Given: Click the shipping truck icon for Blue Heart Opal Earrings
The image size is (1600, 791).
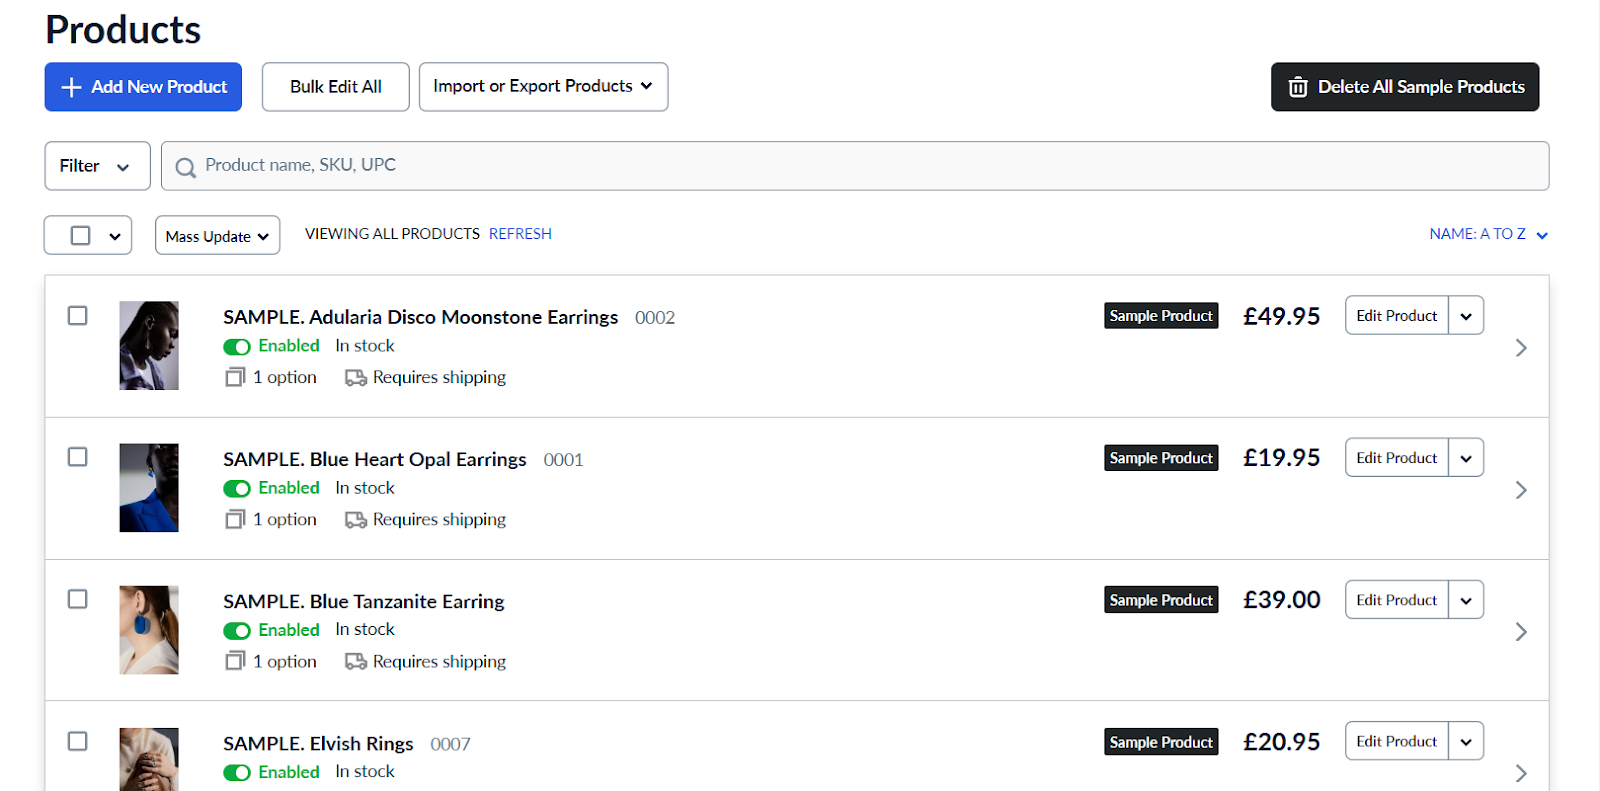Looking at the screenshot, I should tap(356, 520).
